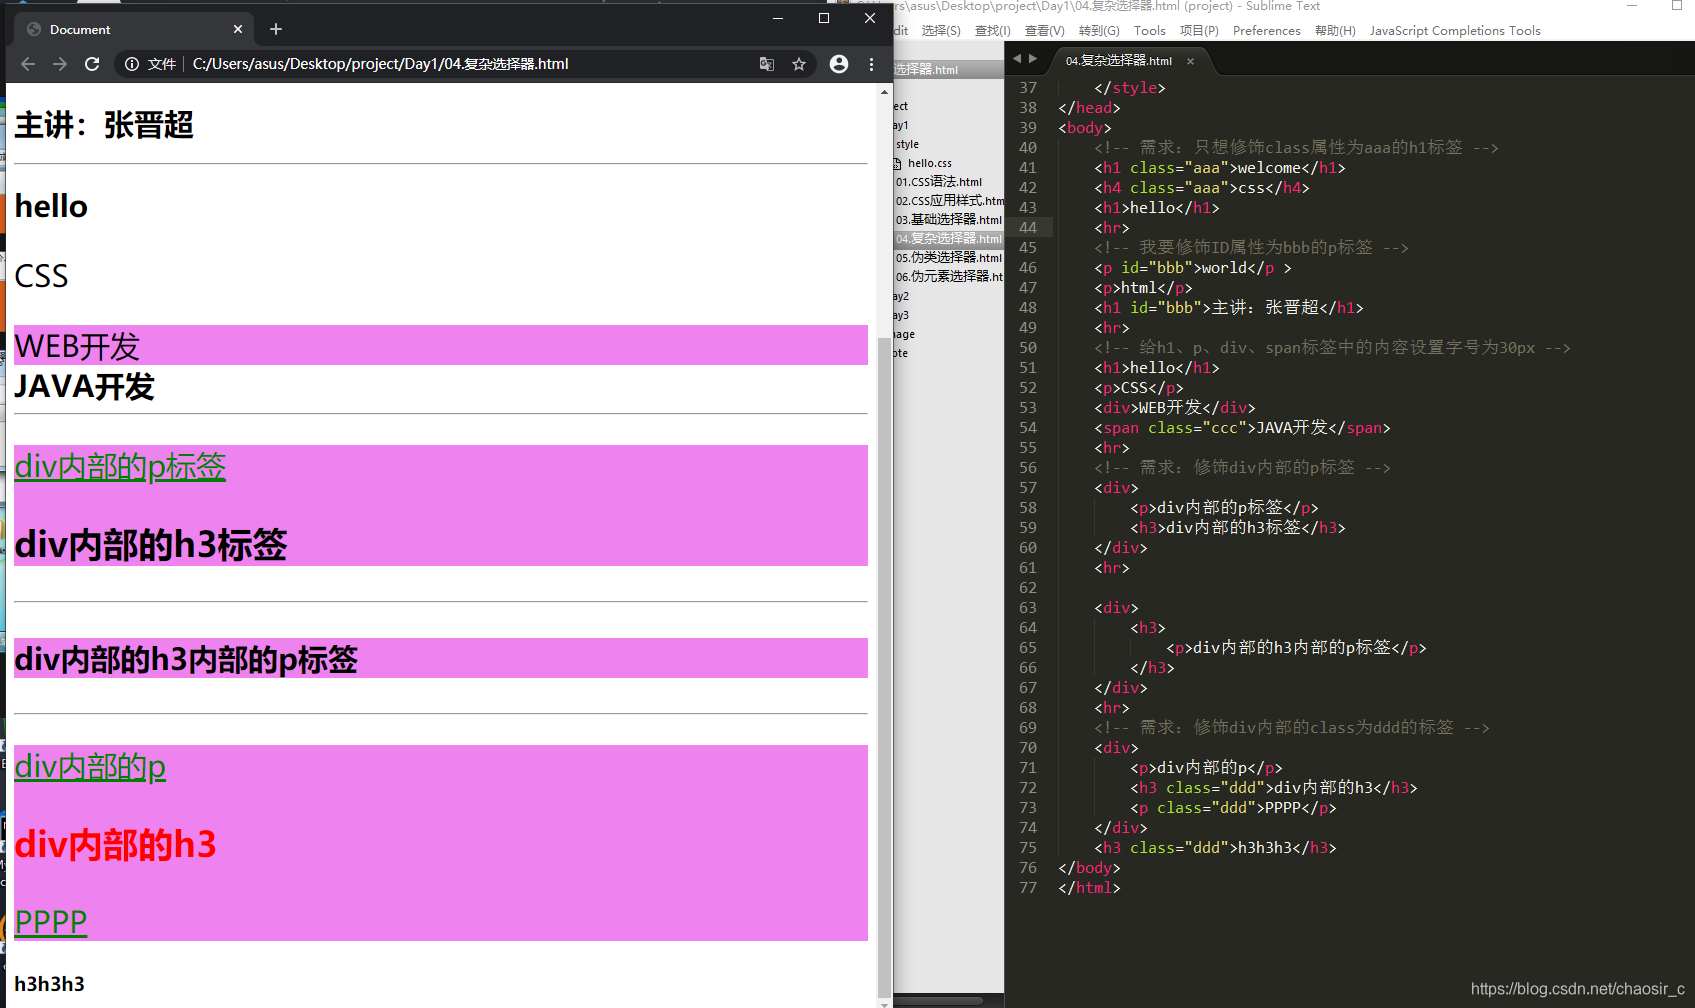Next tab arrow in Sublime Text
1695x1008 pixels.
click(1033, 59)
